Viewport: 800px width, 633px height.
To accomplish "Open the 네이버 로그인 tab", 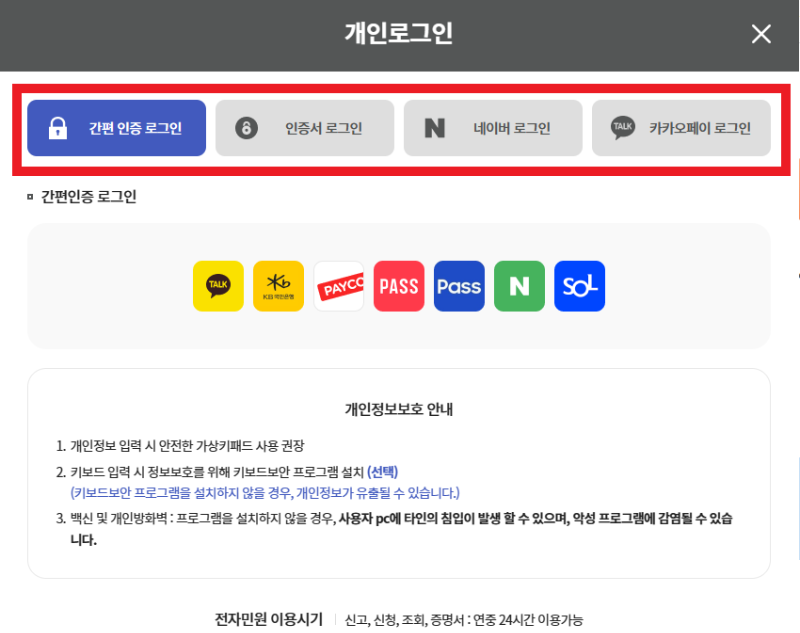I will (492, 127).
